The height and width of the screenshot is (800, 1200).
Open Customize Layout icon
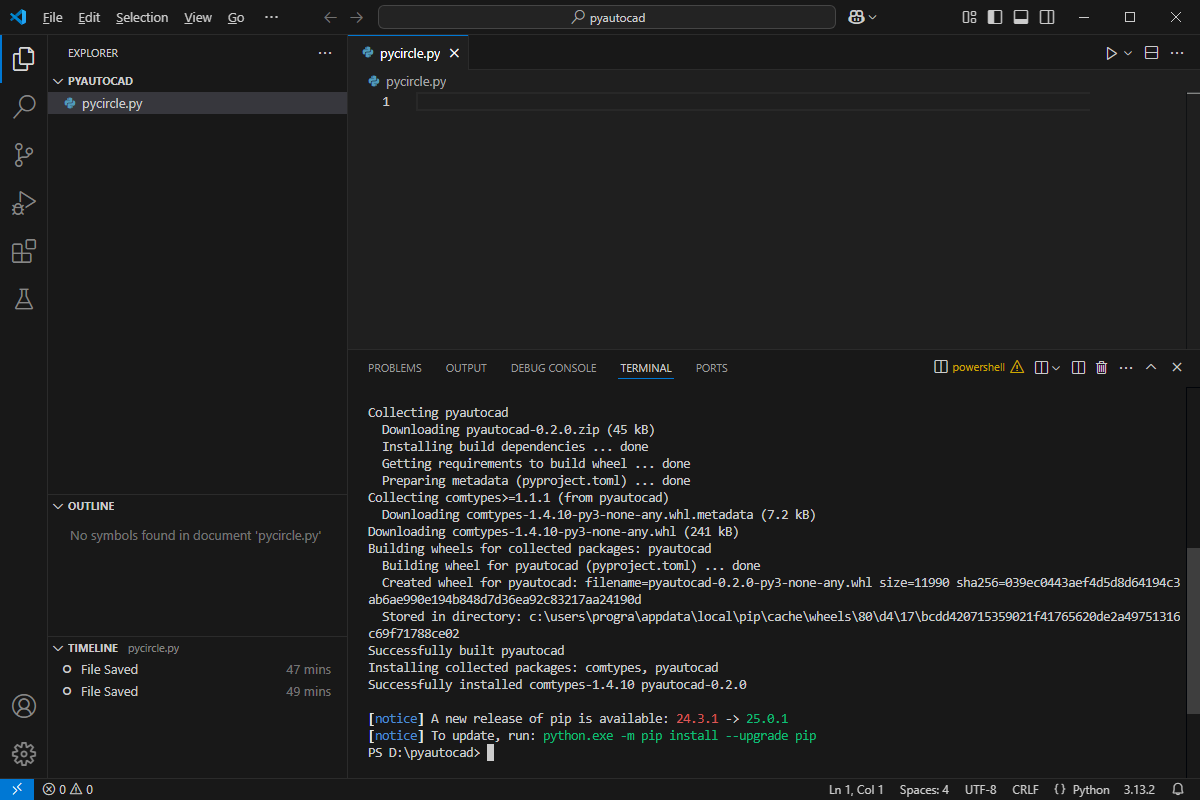click(969, 17)
